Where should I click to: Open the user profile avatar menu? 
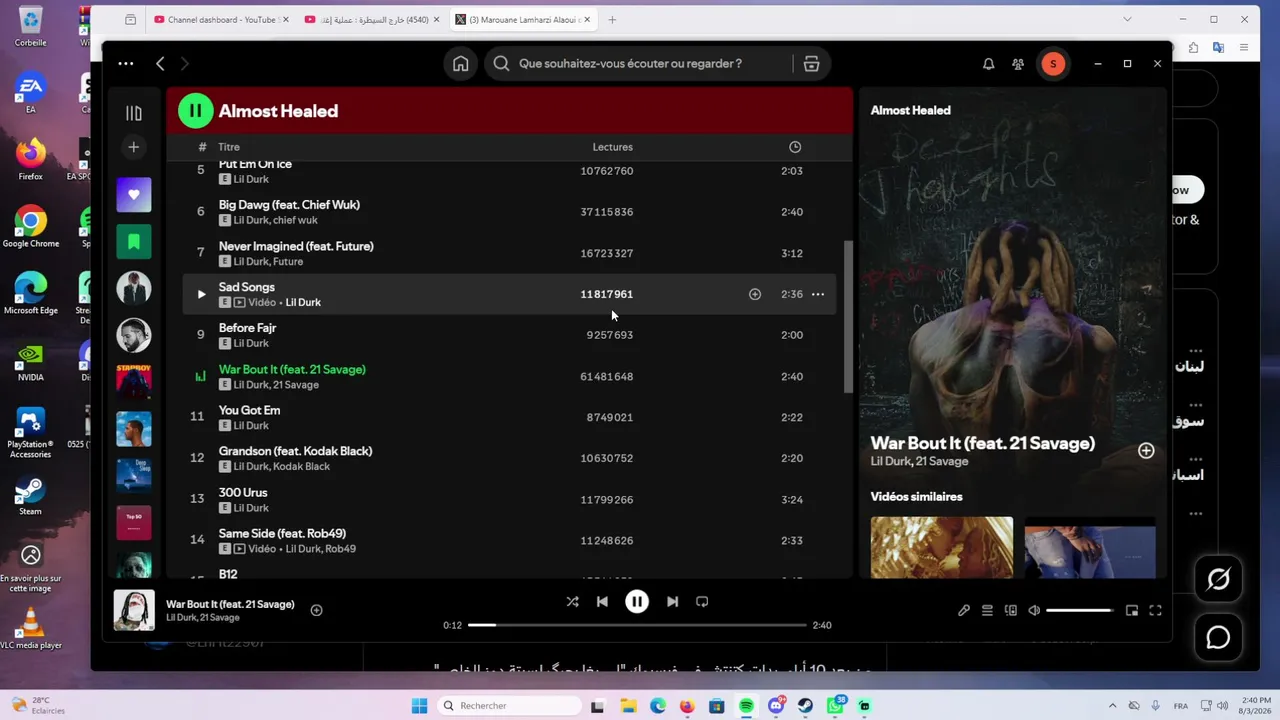coord(1052,63)
